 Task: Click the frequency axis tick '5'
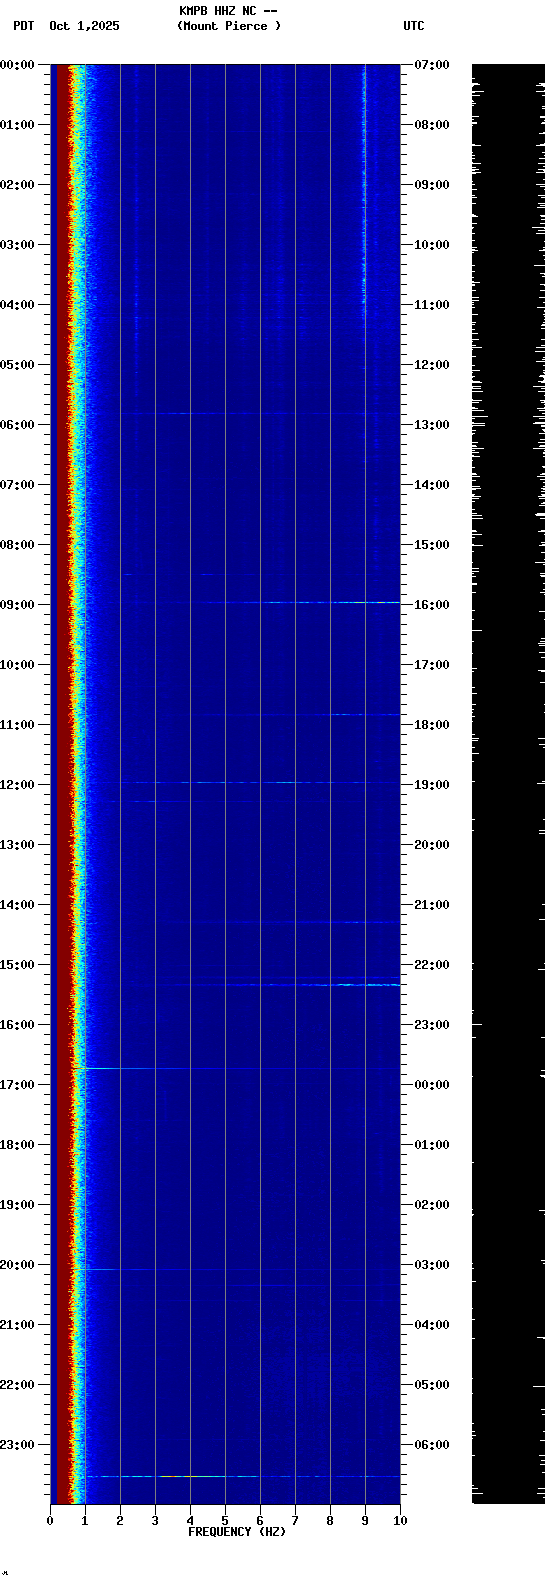[225, 1521]
